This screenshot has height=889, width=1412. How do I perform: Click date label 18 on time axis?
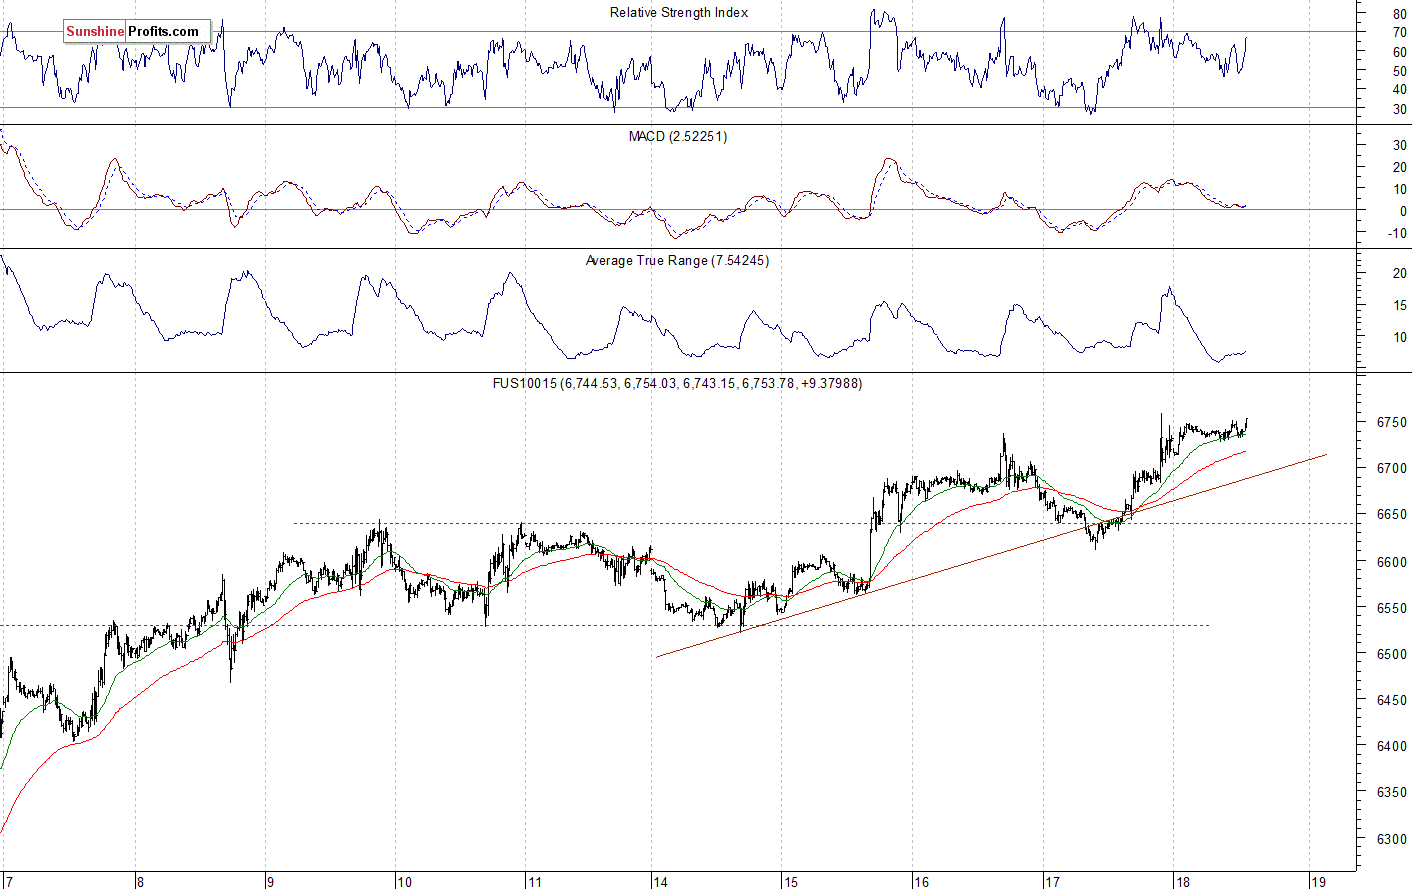[x=1183, y=881]
